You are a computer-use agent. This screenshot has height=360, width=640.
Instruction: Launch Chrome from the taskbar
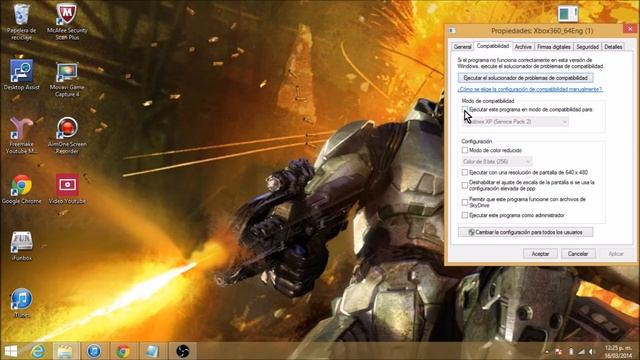[122, 351]
